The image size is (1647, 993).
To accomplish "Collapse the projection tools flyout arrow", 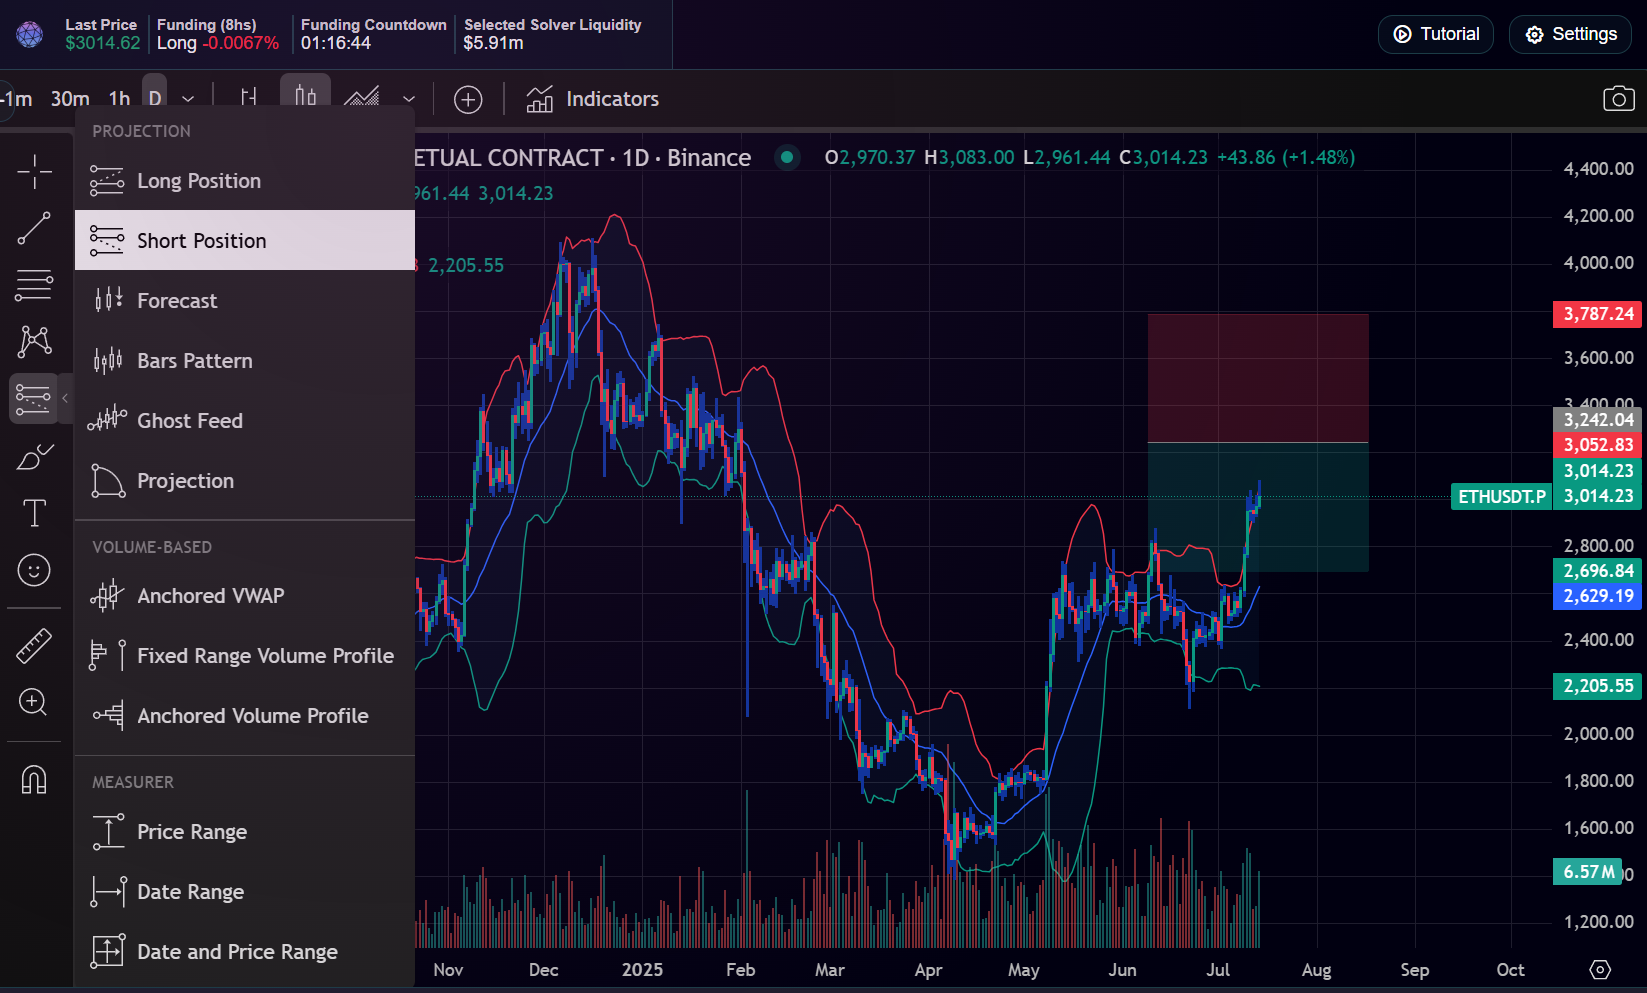I will pos(65,398).
